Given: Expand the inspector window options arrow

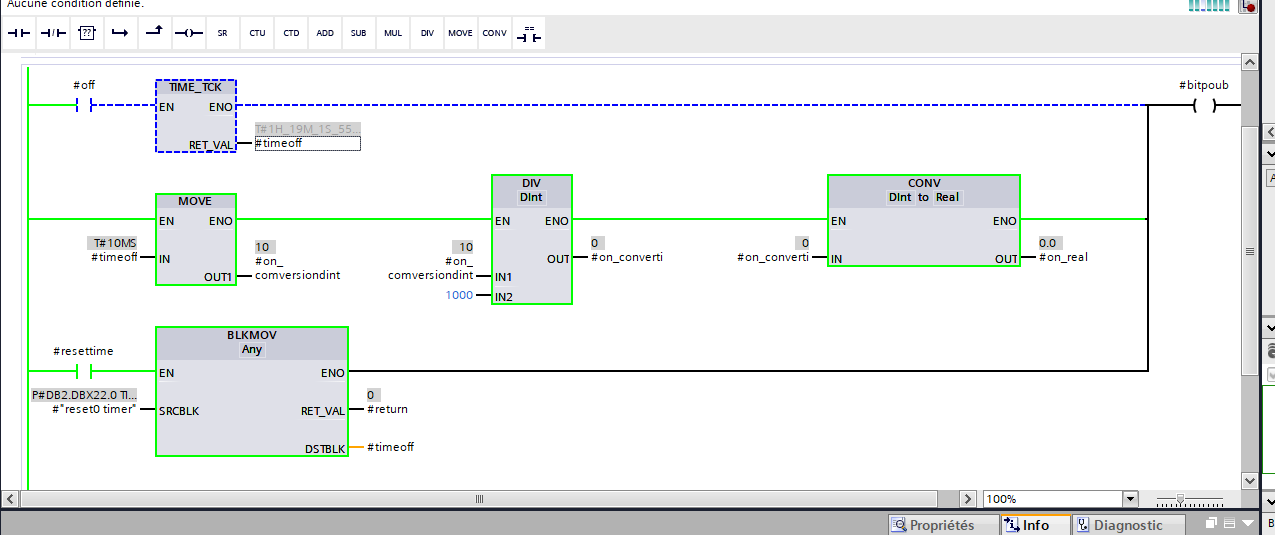Looking at the screenshot, I should click(1247, 524).
